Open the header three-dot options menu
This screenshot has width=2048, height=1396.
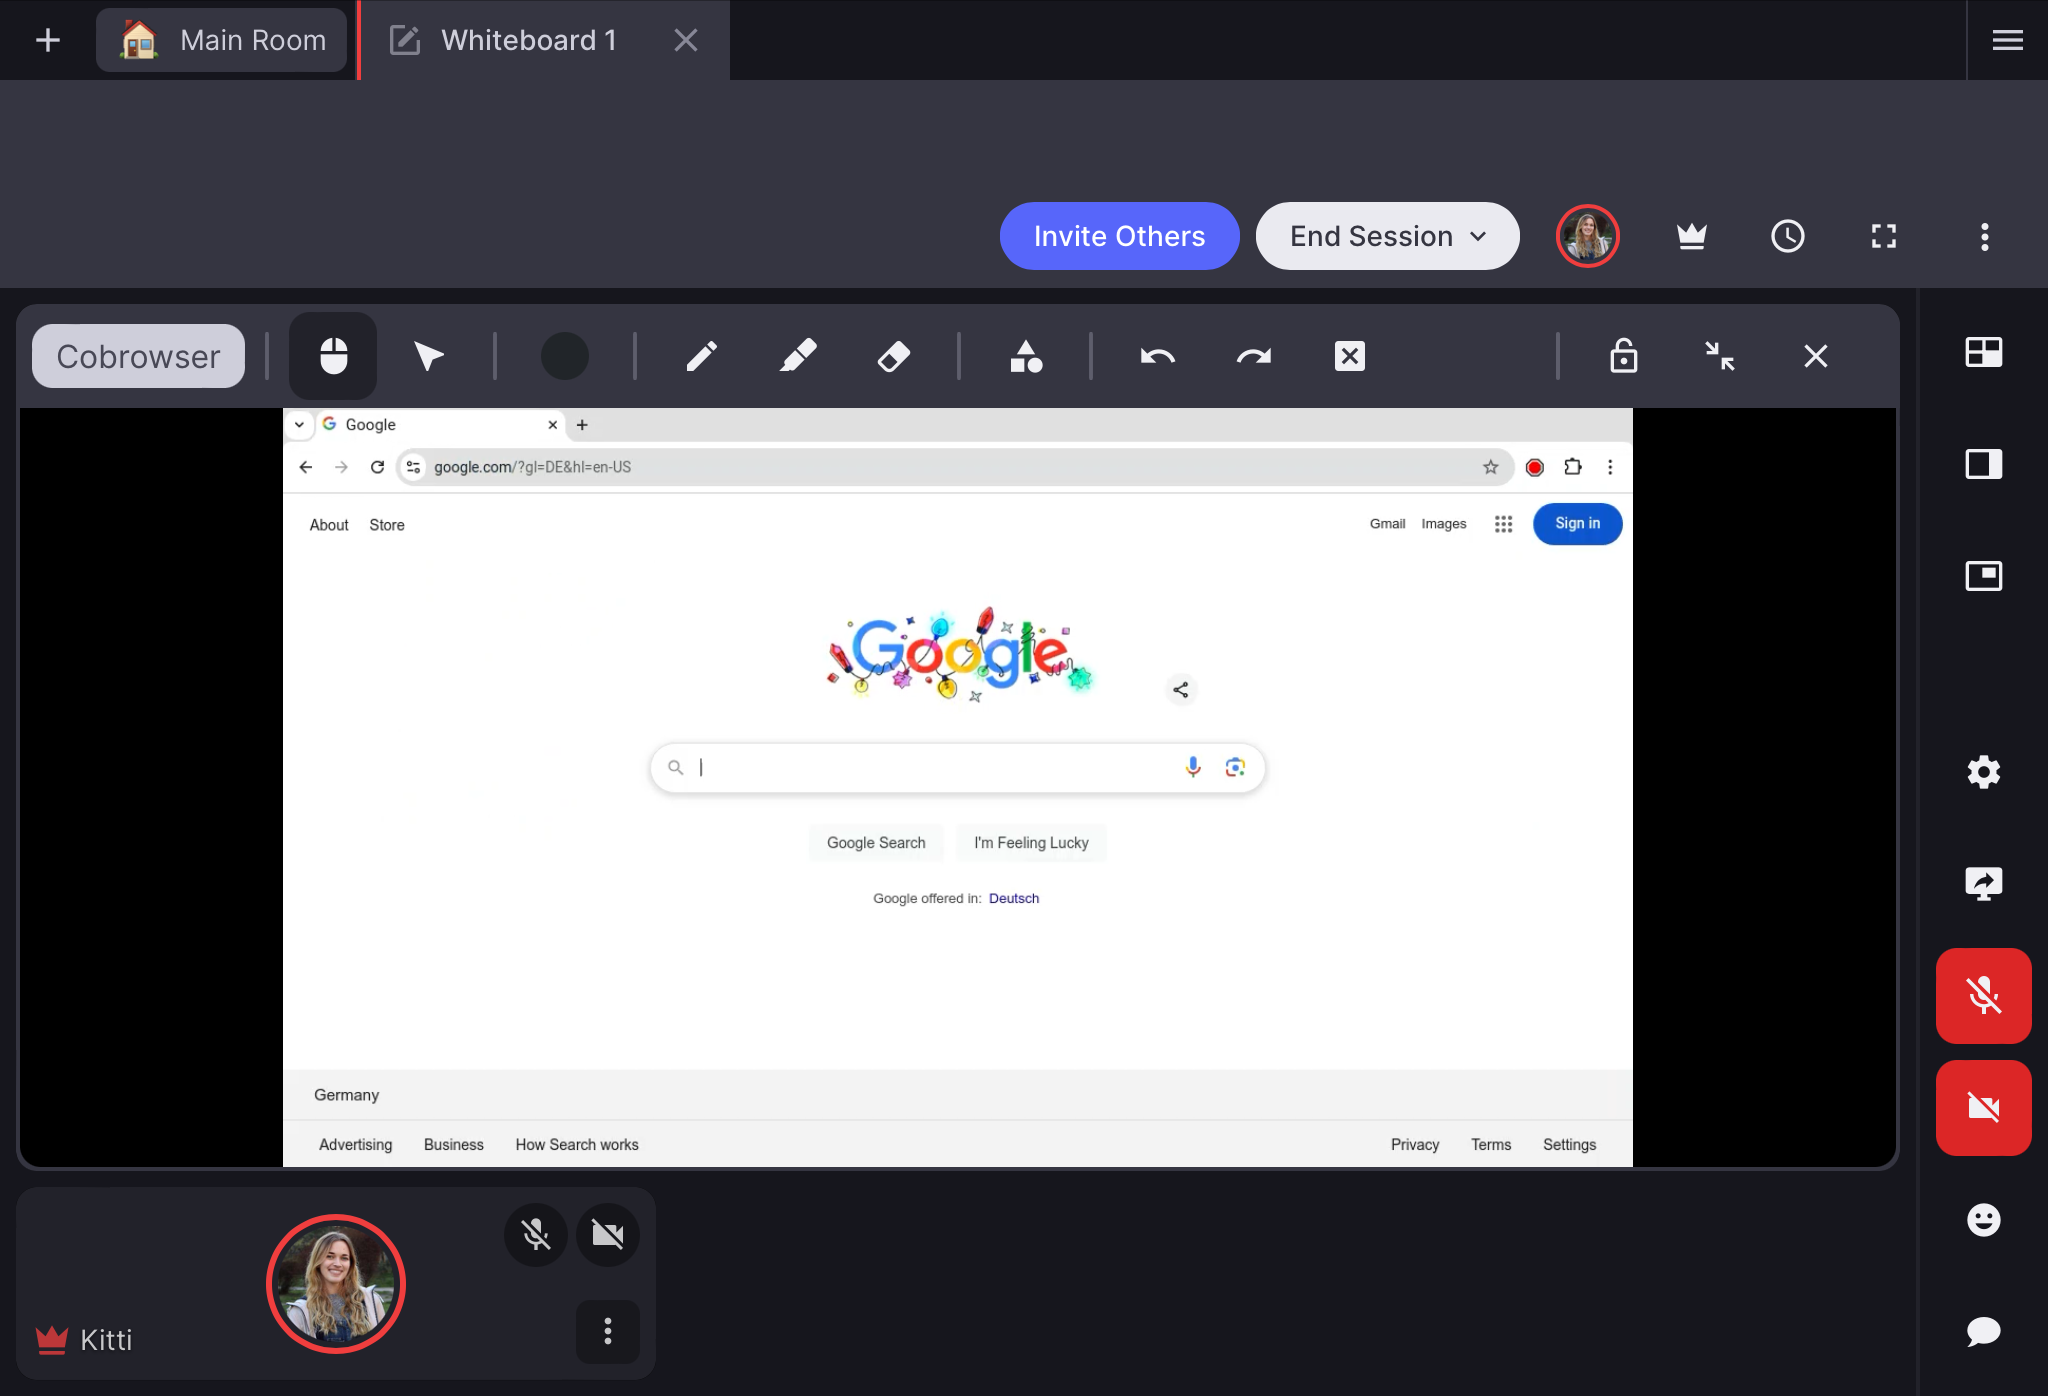[1984, 236]
